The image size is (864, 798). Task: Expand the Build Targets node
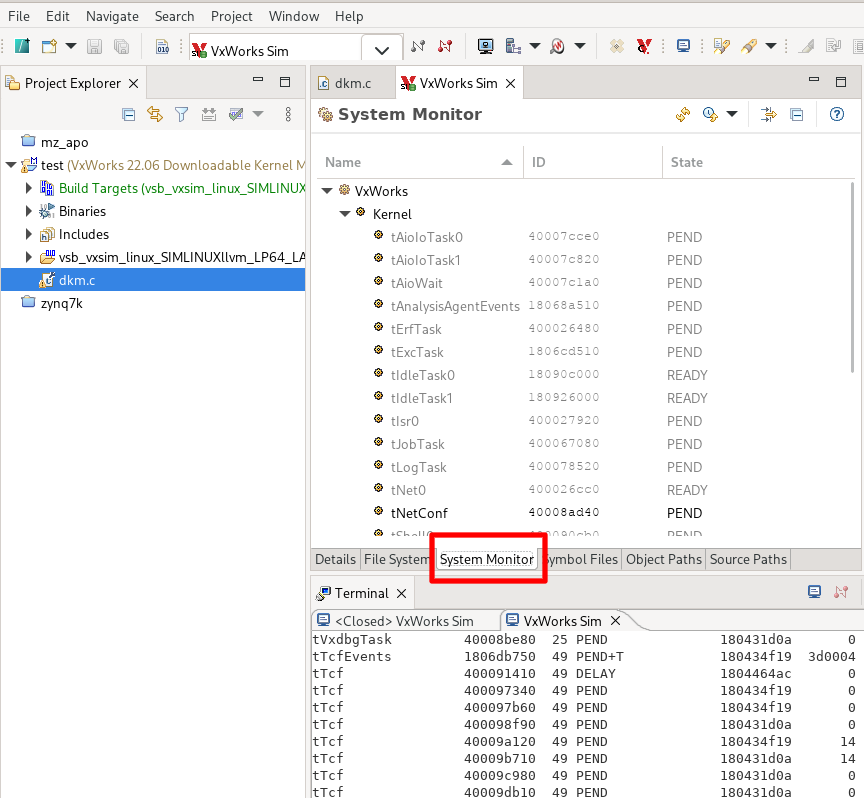[28, 188]
